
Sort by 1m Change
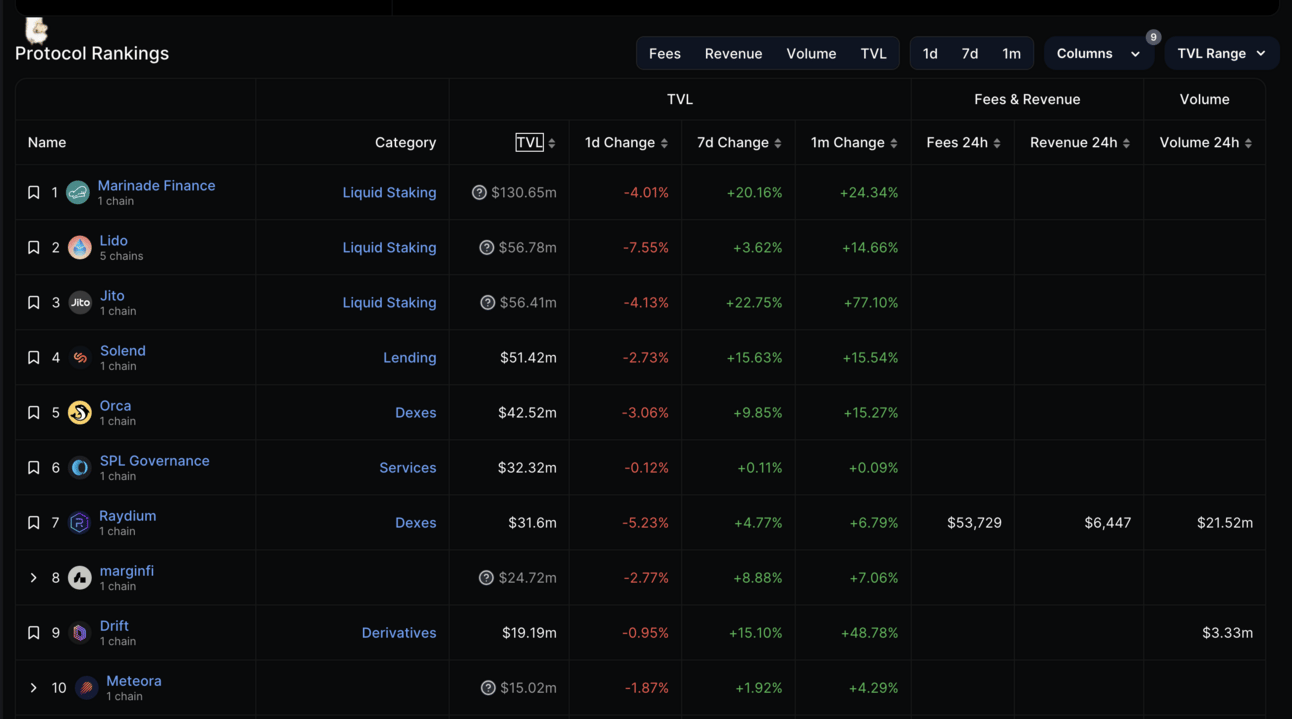point(893,143)
